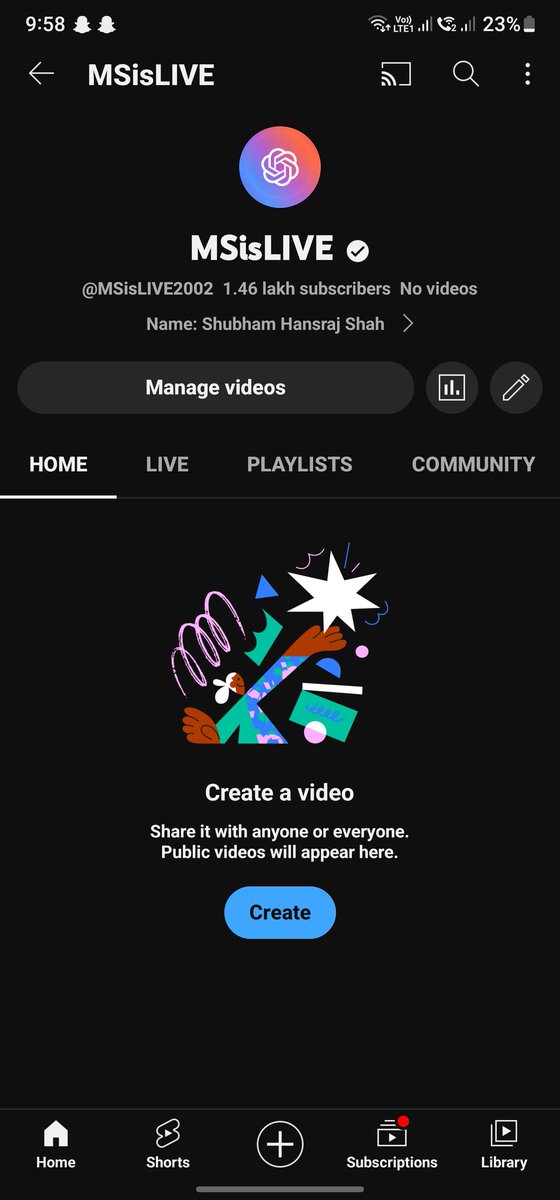Tap the colorful create-video illustration
Screen dimensions: 560x1200
tap(280, 645)
